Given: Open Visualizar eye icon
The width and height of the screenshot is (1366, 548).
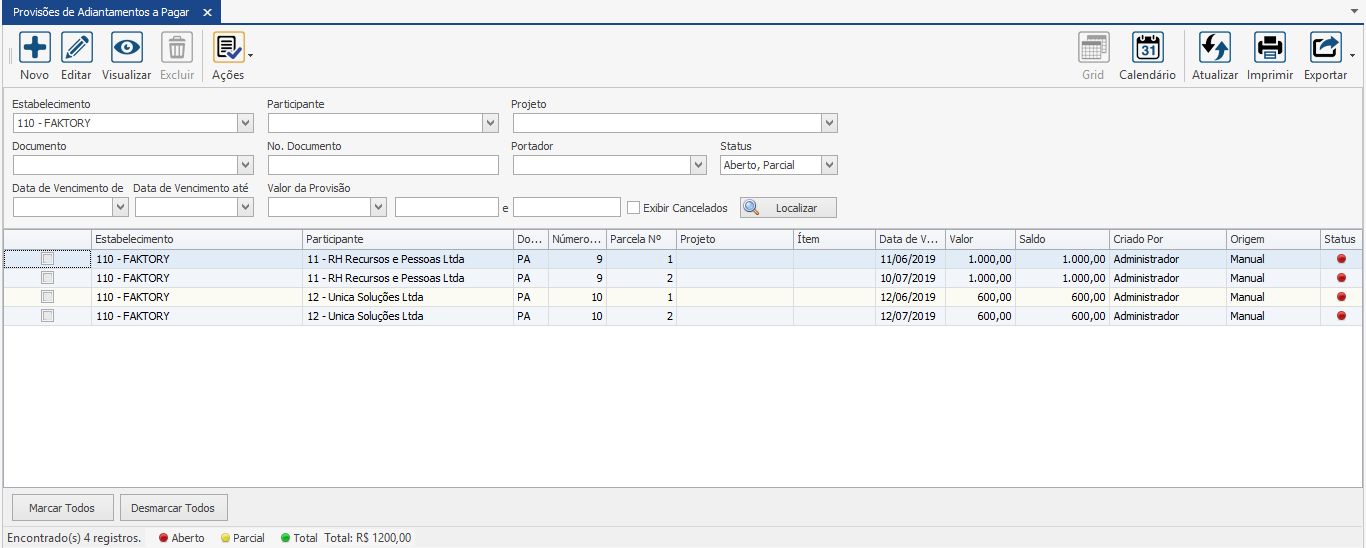Looking at the screenshot, I should pyautogui.click(x=126, y=47).
